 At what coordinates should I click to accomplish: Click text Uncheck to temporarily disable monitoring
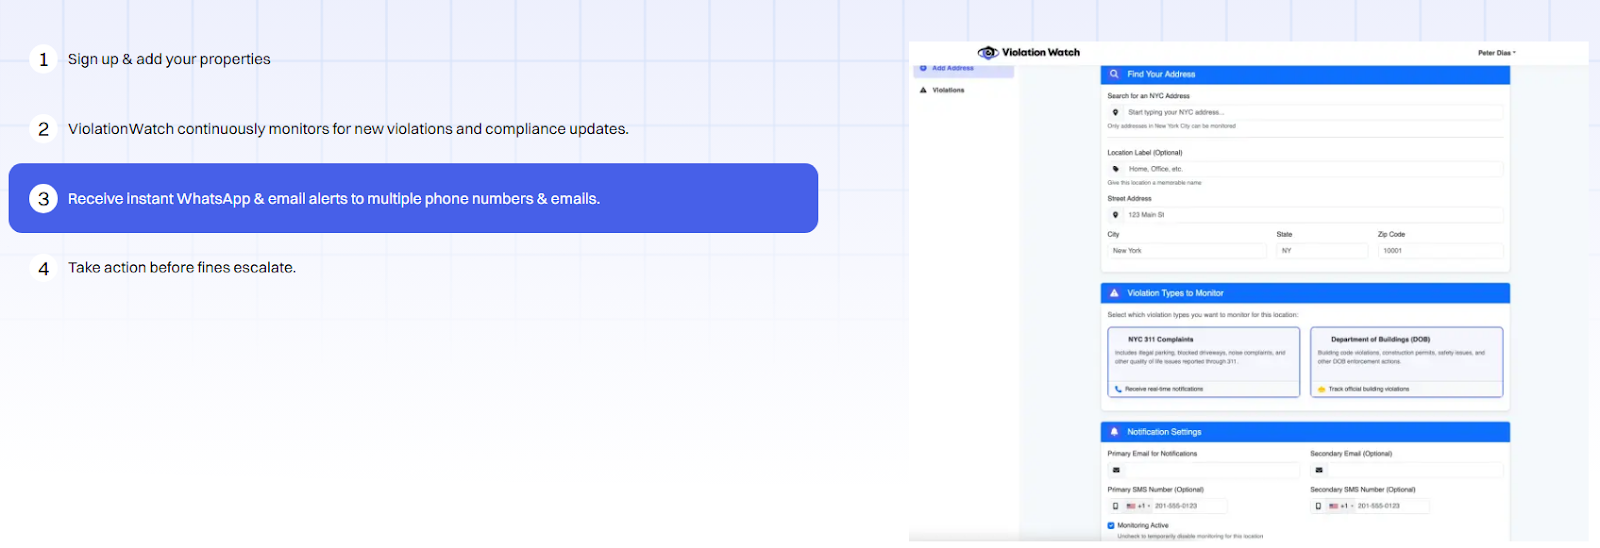pos(1190,536)
